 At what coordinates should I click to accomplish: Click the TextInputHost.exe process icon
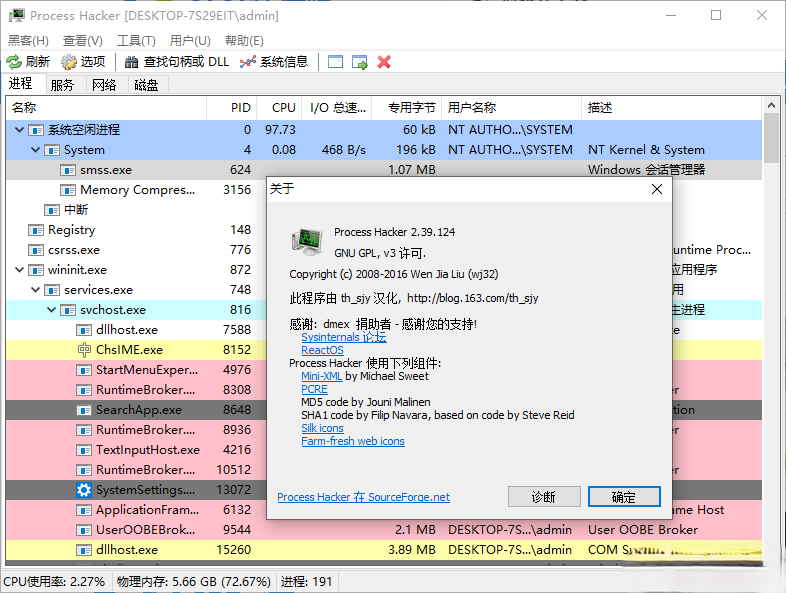click(84, 450)
